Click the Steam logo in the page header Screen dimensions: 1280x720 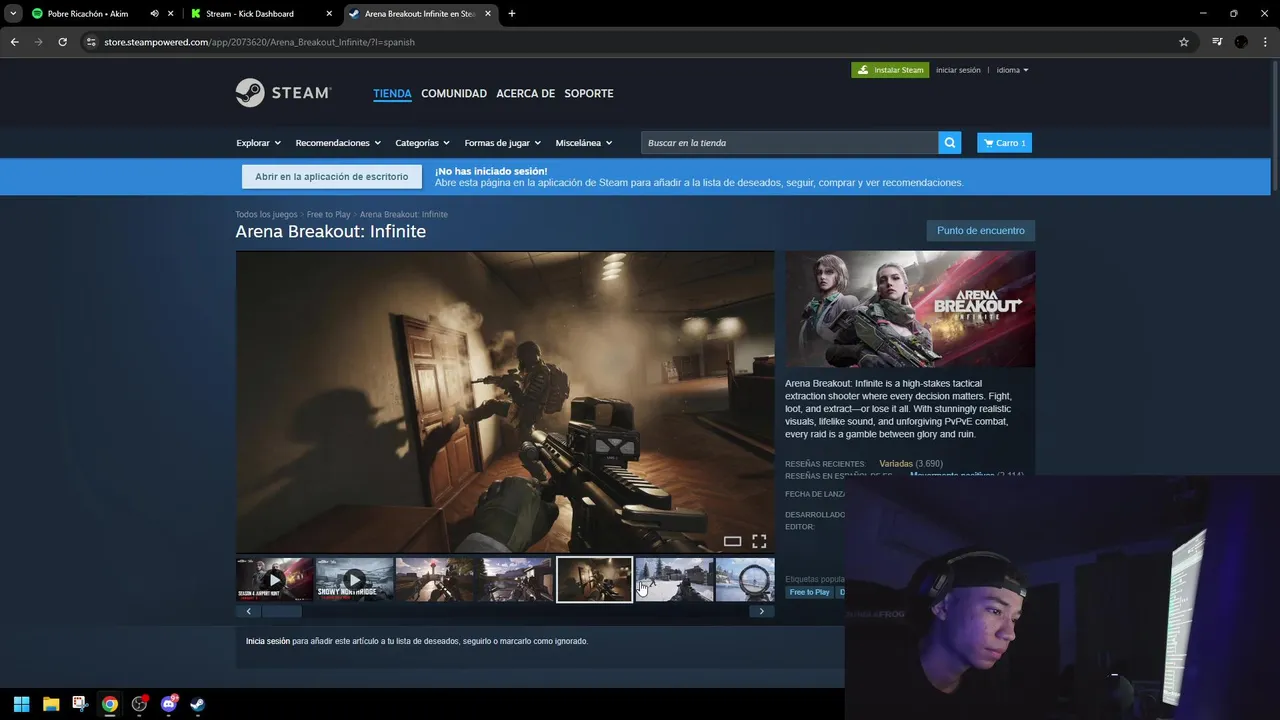click(283, 93)
